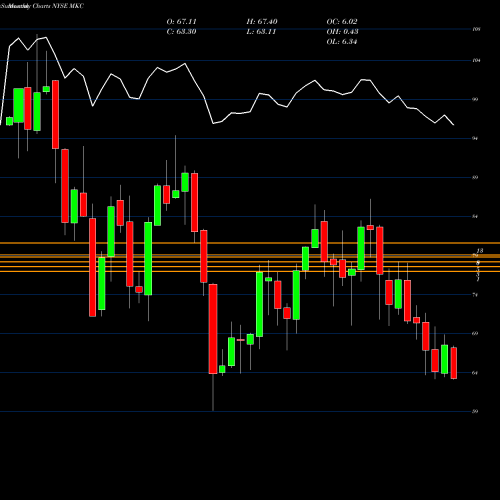Click the end point of white indicator line
This screenshot has width=500, height=500.
point(454,125)
